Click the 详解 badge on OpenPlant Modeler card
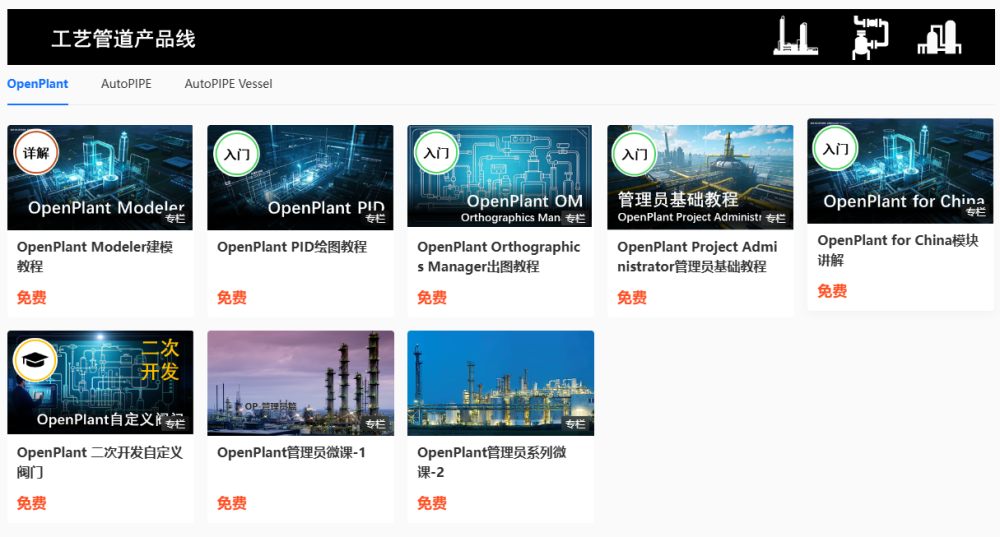Viewport: 1000px width, 537px height. coord(37,153)
